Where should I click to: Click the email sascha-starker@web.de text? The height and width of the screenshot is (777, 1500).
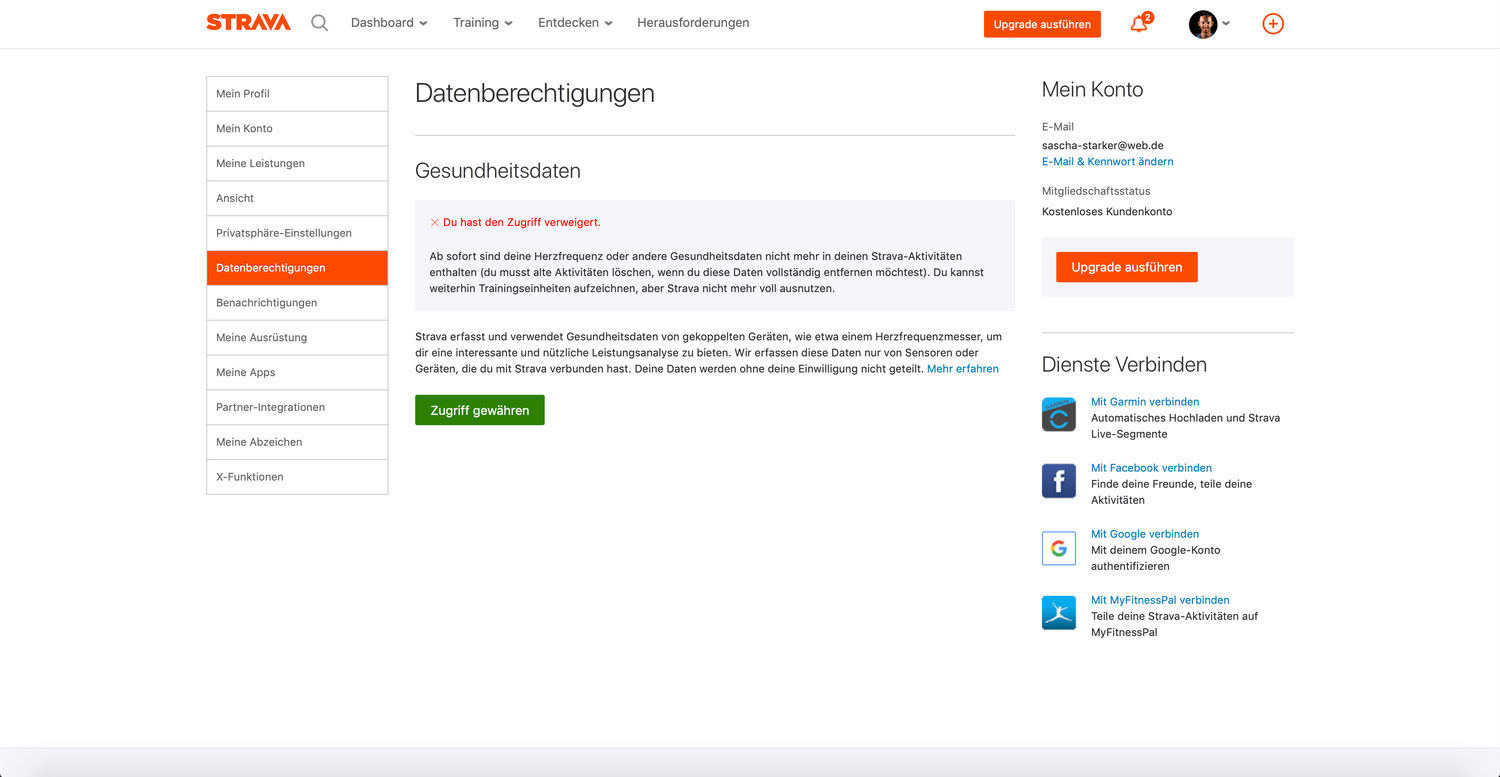tap(1103, 145)
